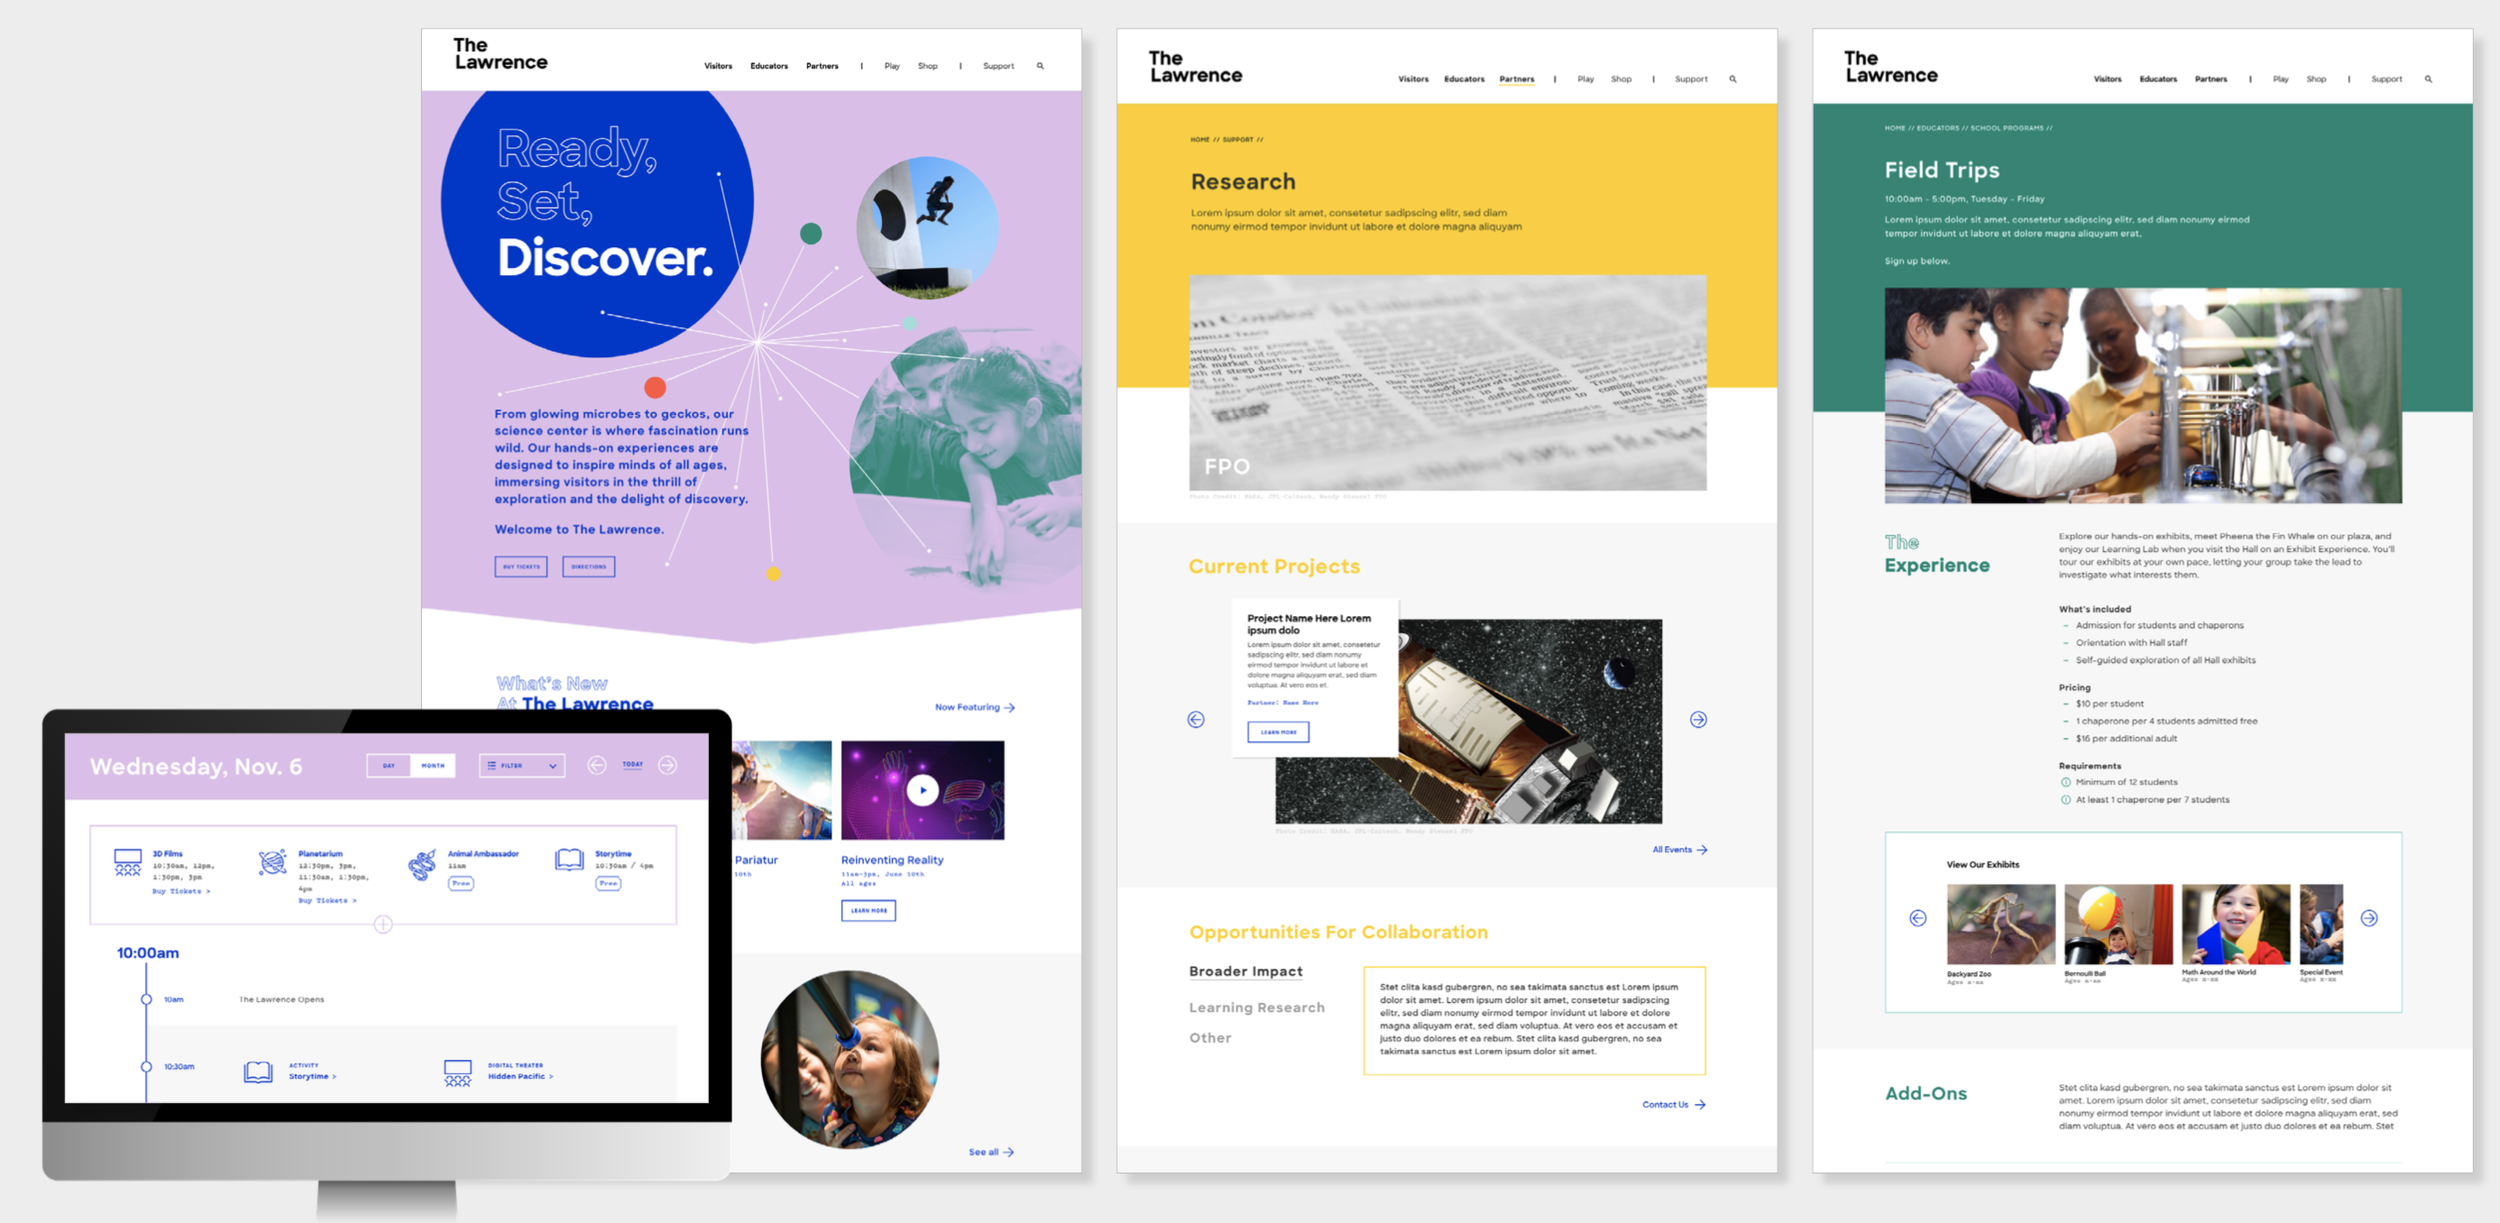Play the Reinventing Reality video

point(923,790)
